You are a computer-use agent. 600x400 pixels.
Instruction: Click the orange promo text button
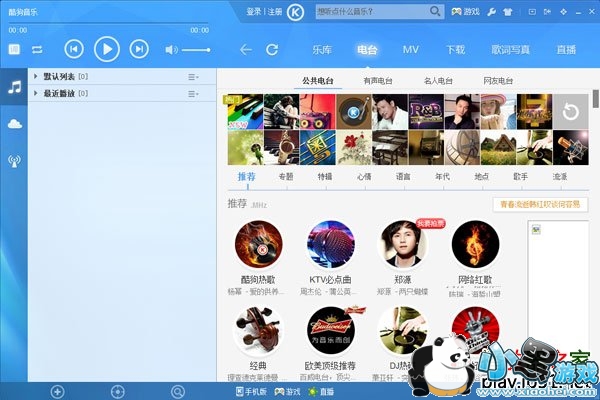pos(540,204)
